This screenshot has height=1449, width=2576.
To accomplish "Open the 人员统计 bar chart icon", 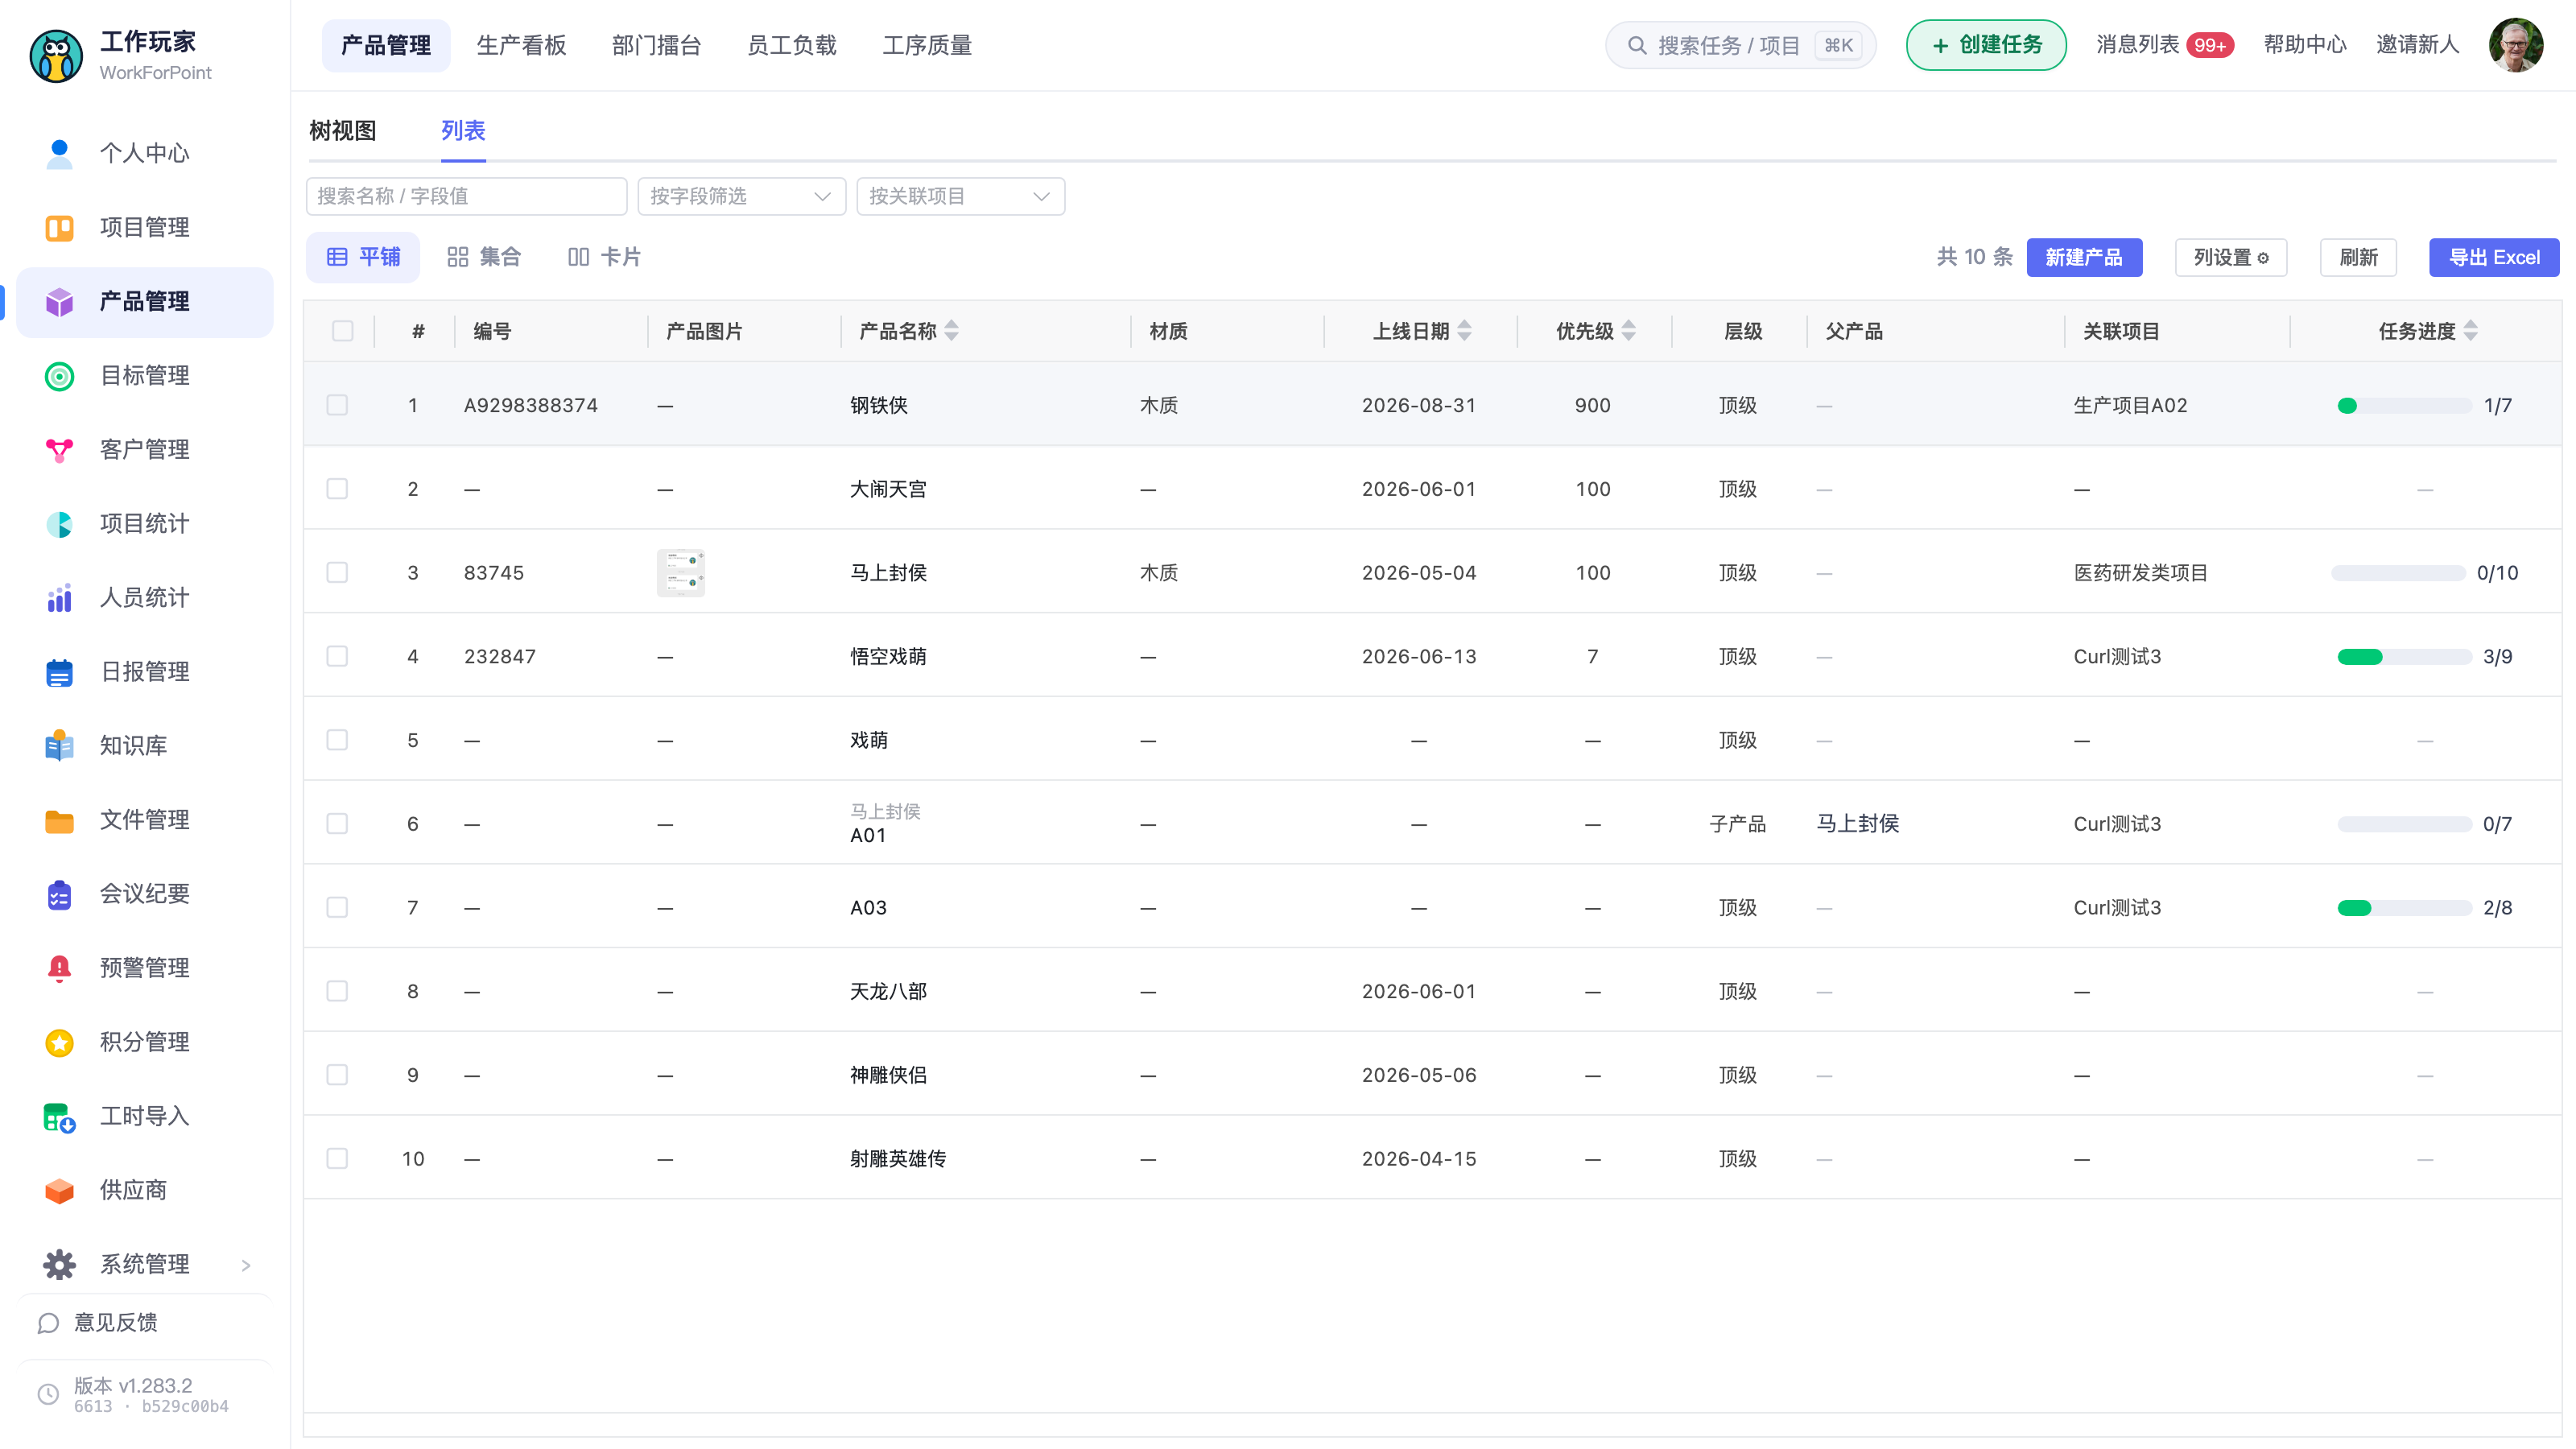I will [x=59, y=597].
